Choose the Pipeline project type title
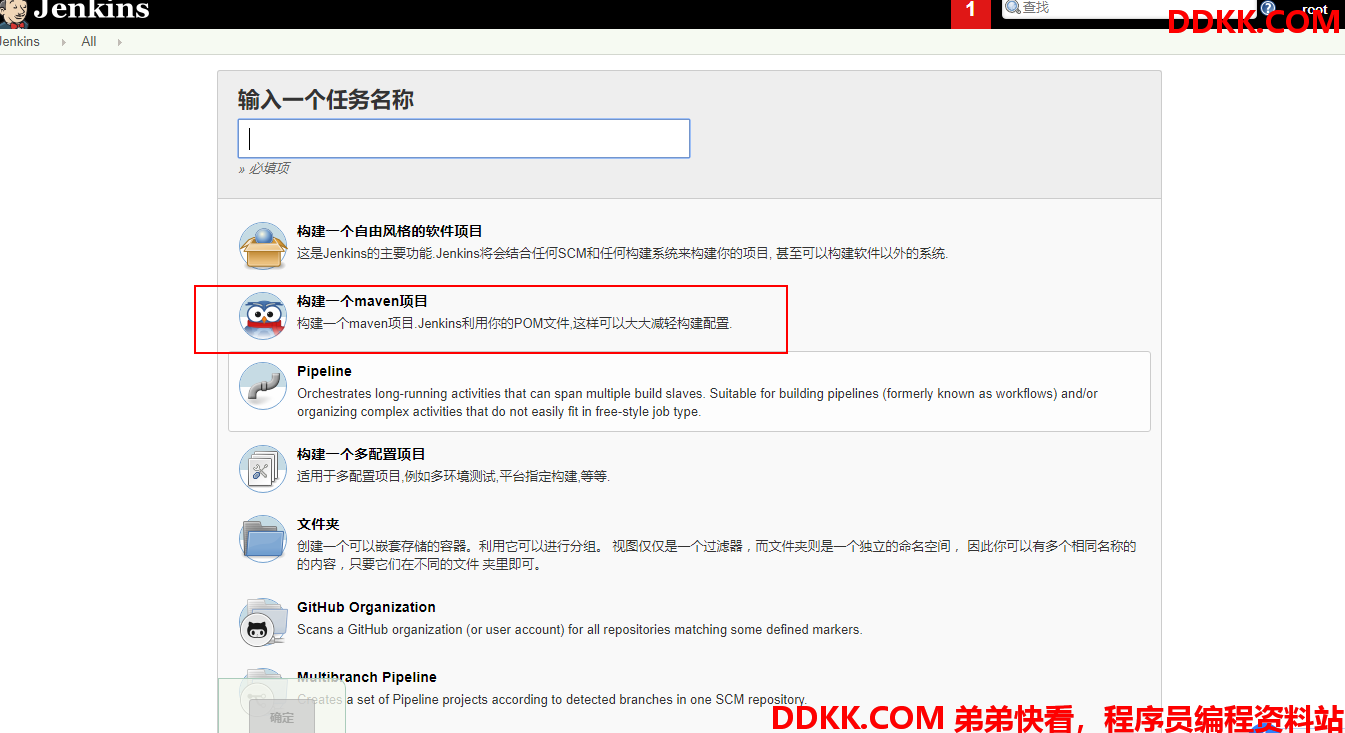This screenshot has height=733, width=1345. [324, 371]
